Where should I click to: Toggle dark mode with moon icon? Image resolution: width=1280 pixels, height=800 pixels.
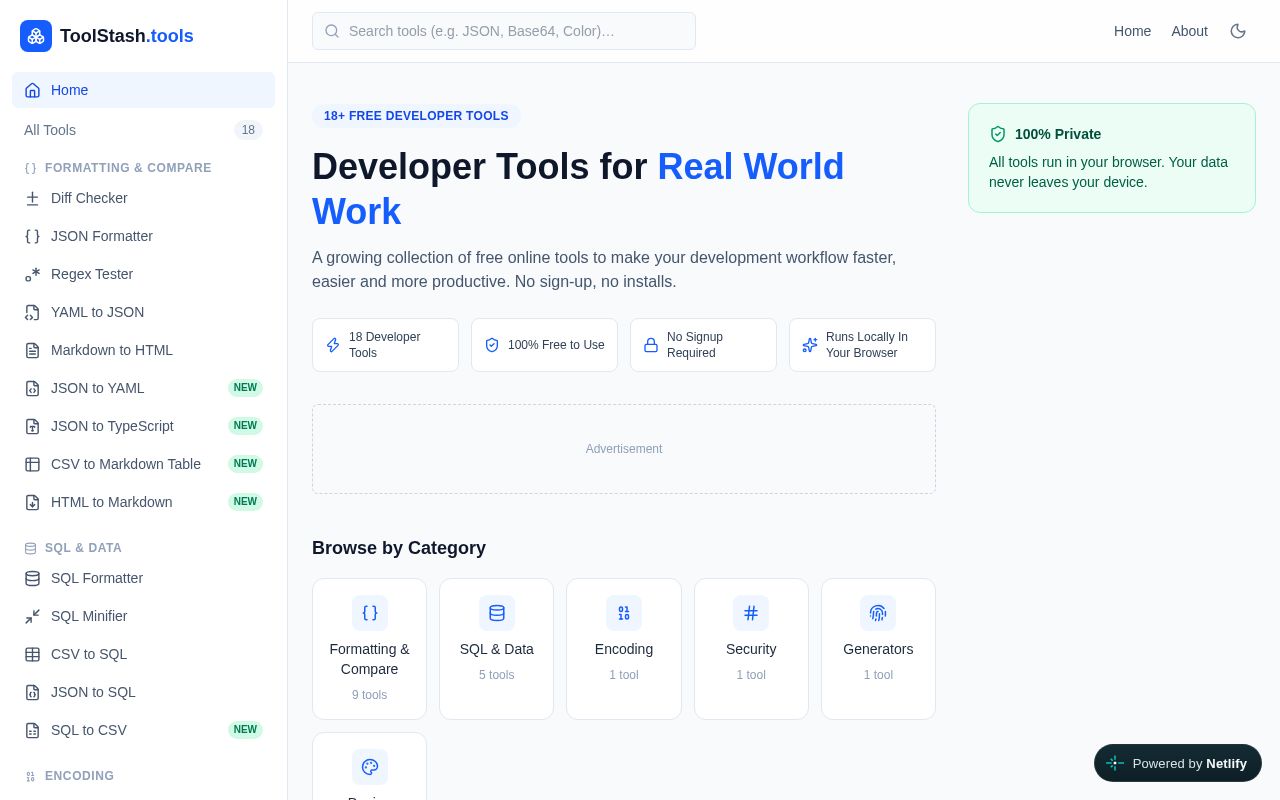coord(1238,31)
